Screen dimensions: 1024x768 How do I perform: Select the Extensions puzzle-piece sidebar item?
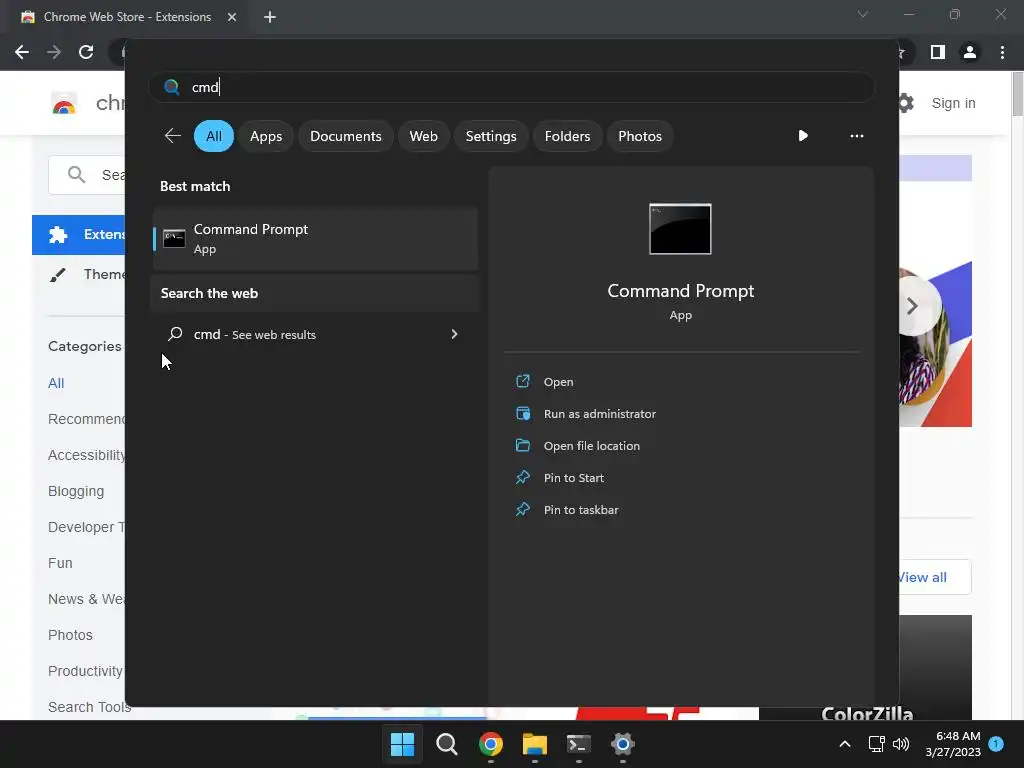pyautogui.click(x=78, y=234)
